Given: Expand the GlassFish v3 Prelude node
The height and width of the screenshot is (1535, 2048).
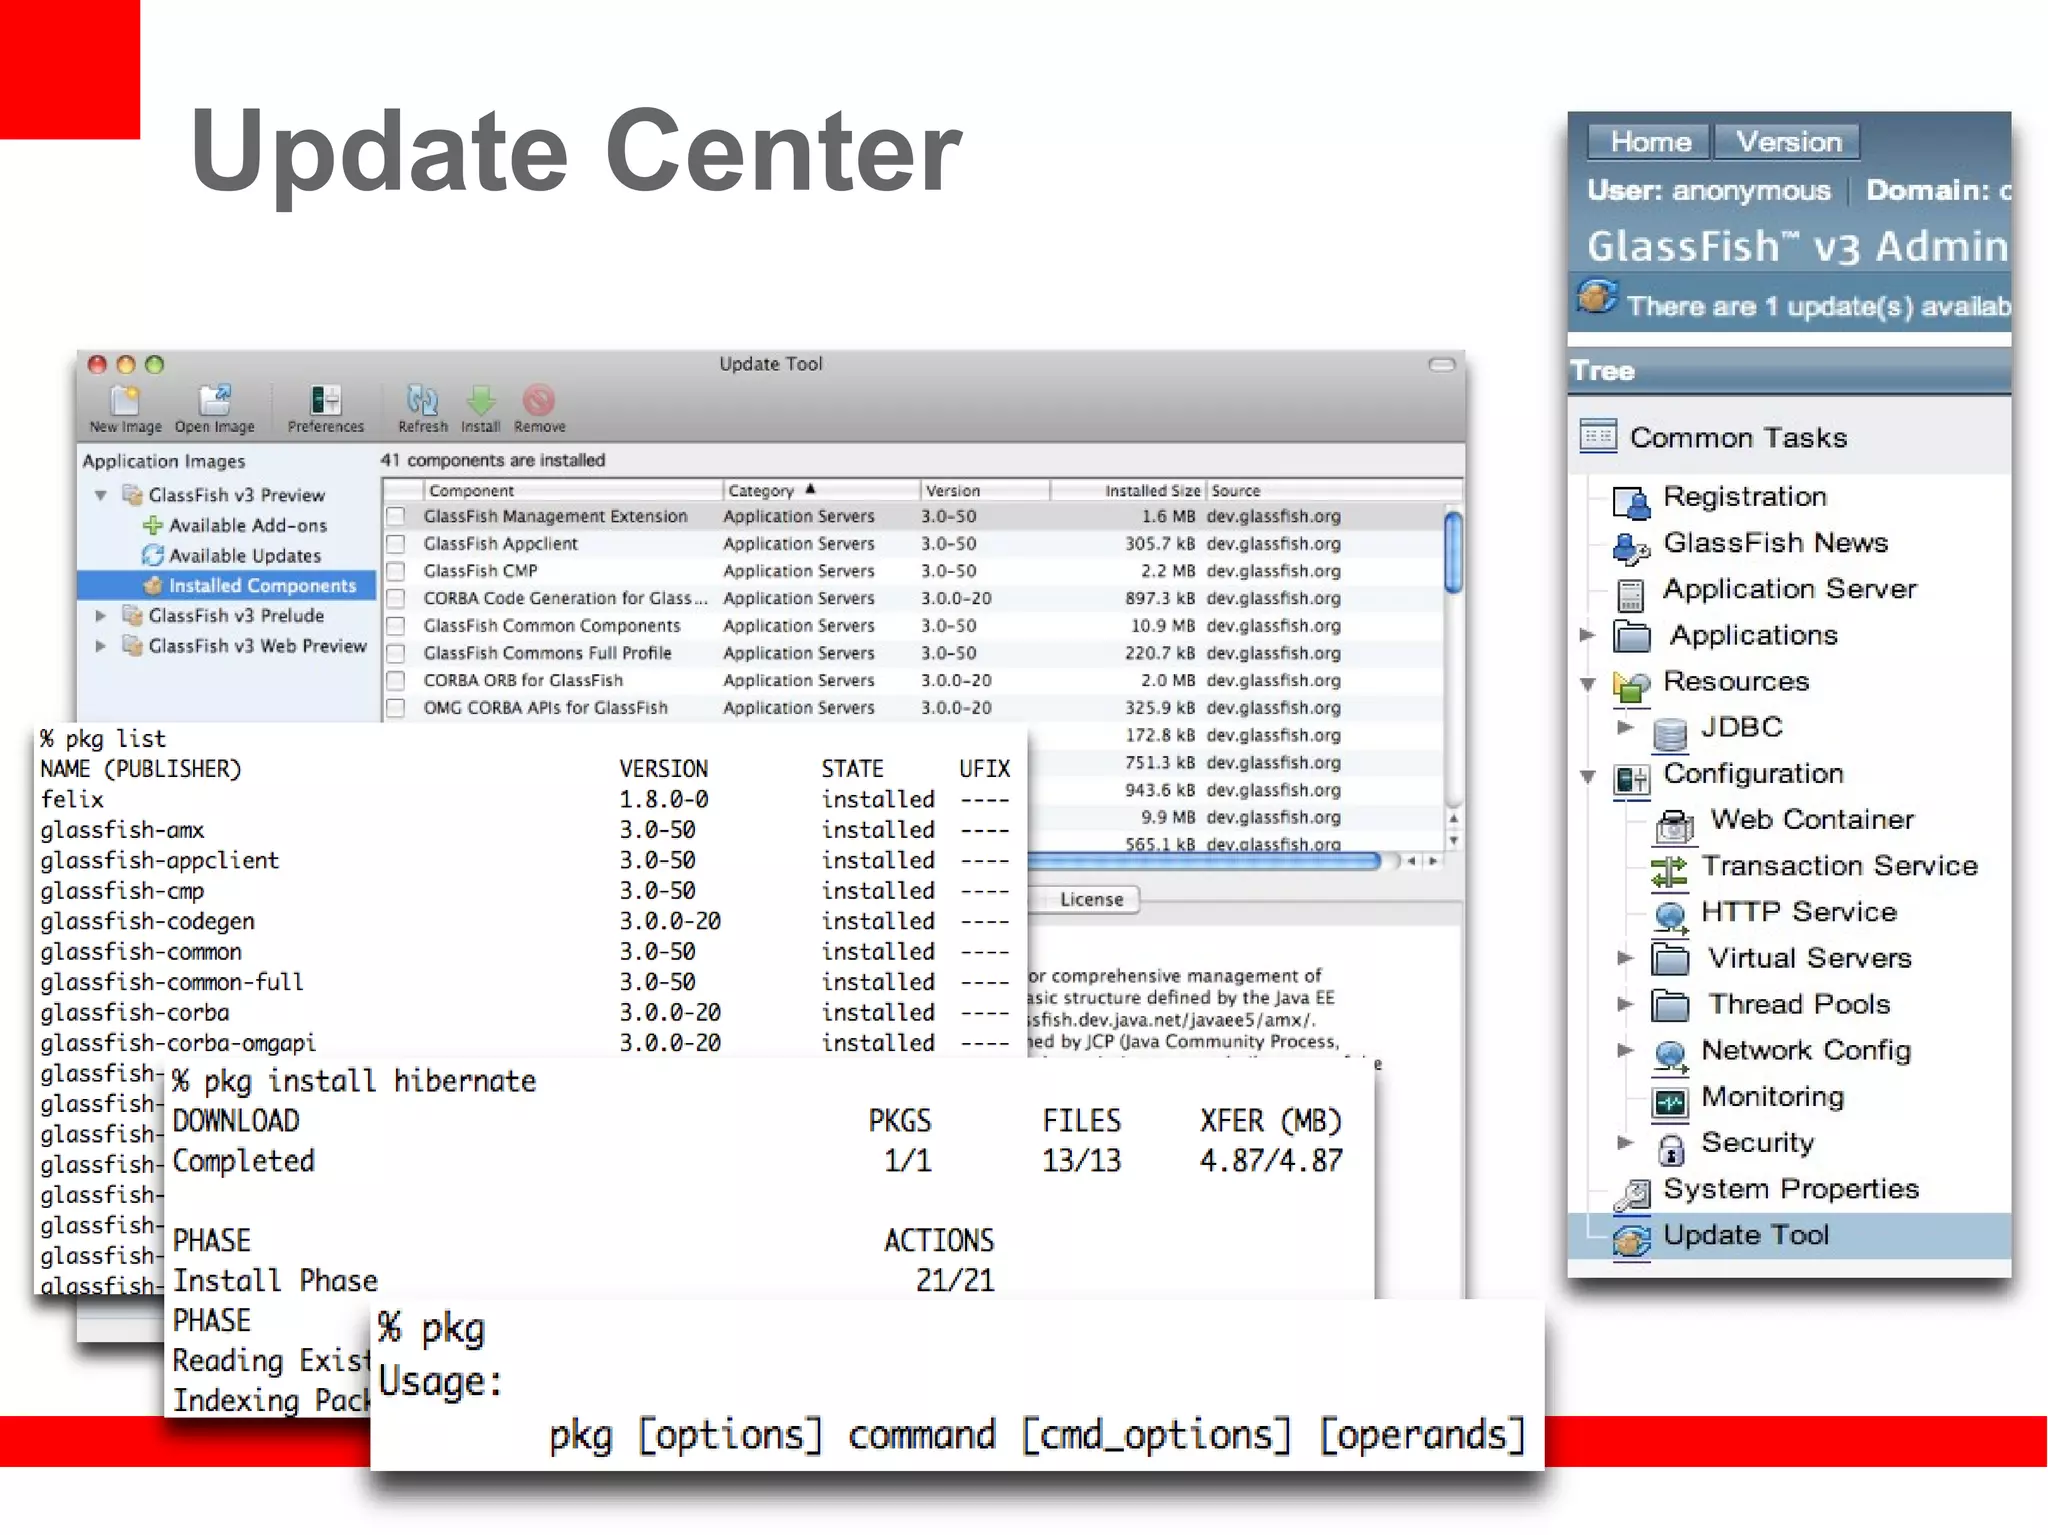Looking at the screenshot, I should point(101,616).
